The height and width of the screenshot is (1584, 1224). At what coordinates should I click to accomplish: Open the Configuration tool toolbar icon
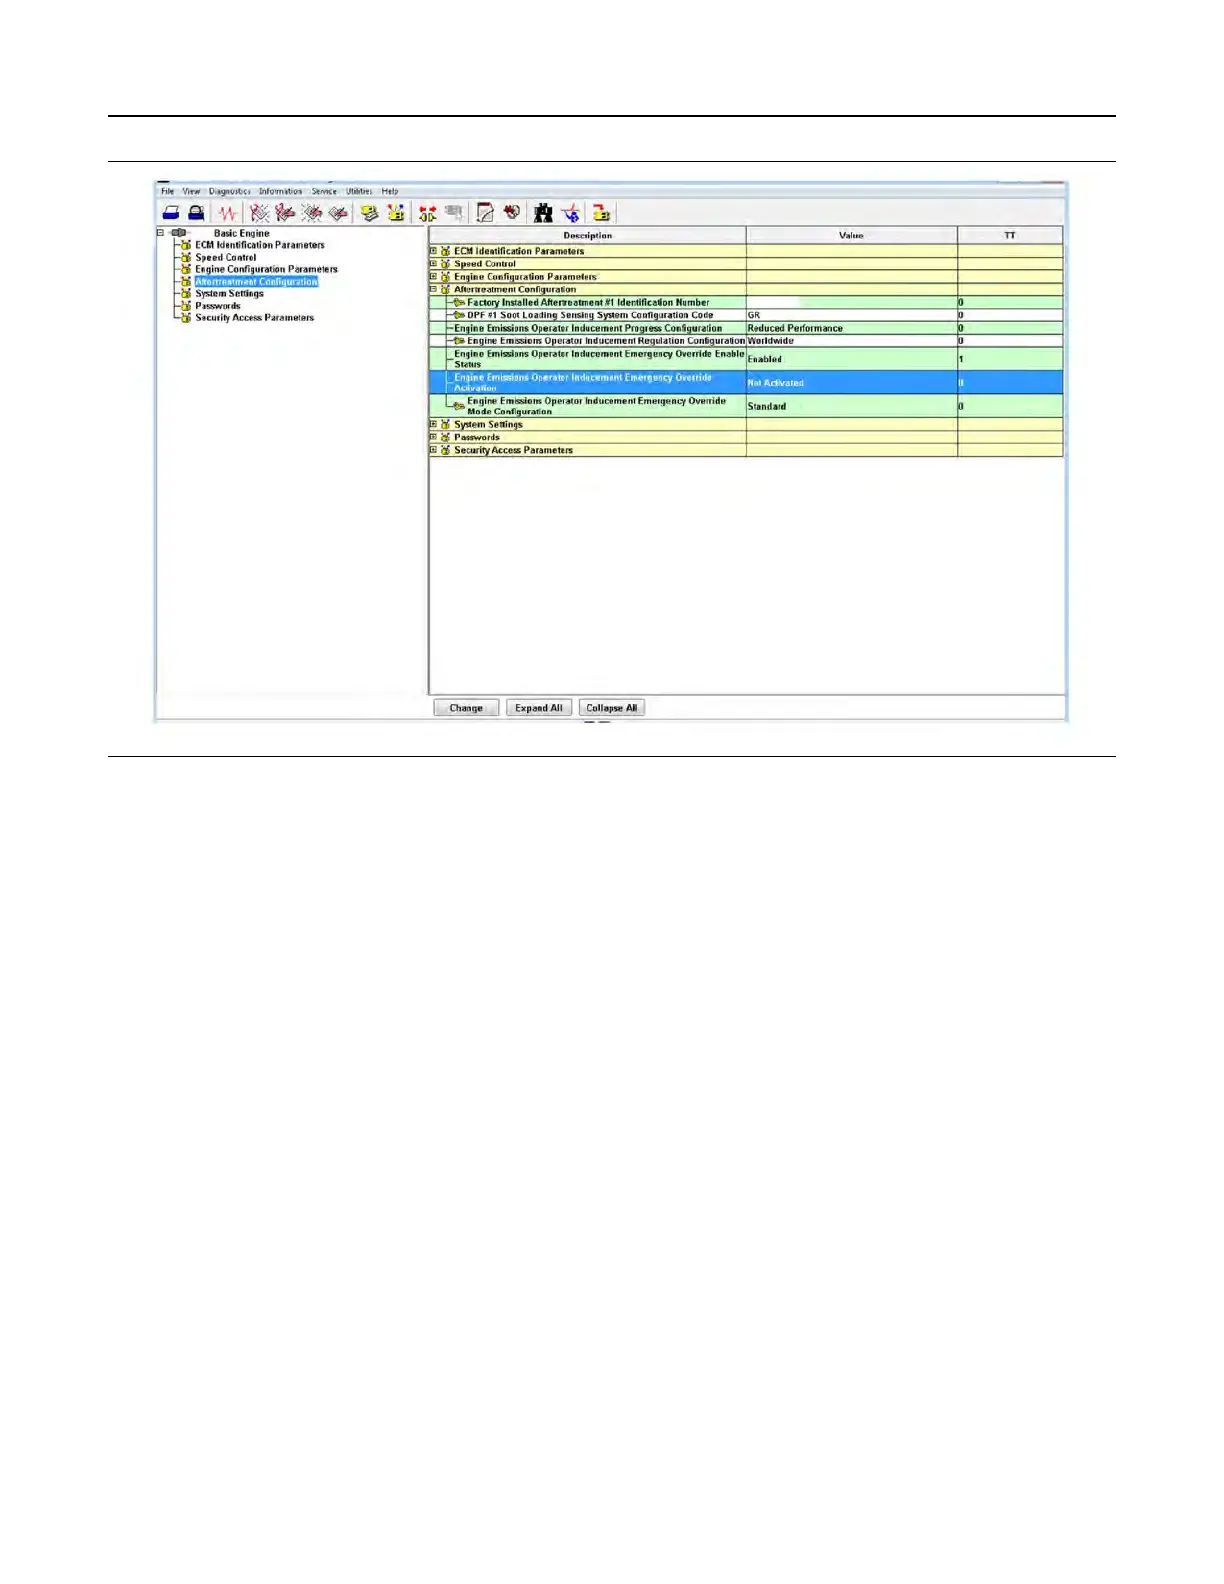(396, 213)
